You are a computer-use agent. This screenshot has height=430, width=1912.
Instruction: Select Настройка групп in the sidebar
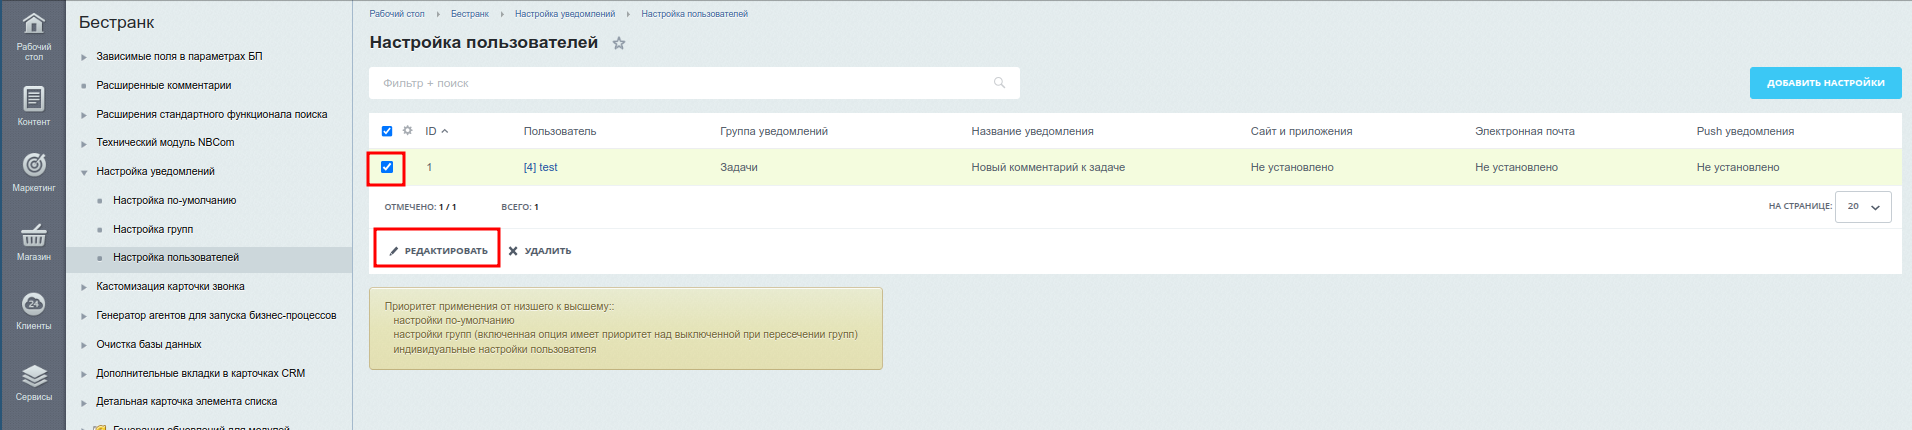153,229
